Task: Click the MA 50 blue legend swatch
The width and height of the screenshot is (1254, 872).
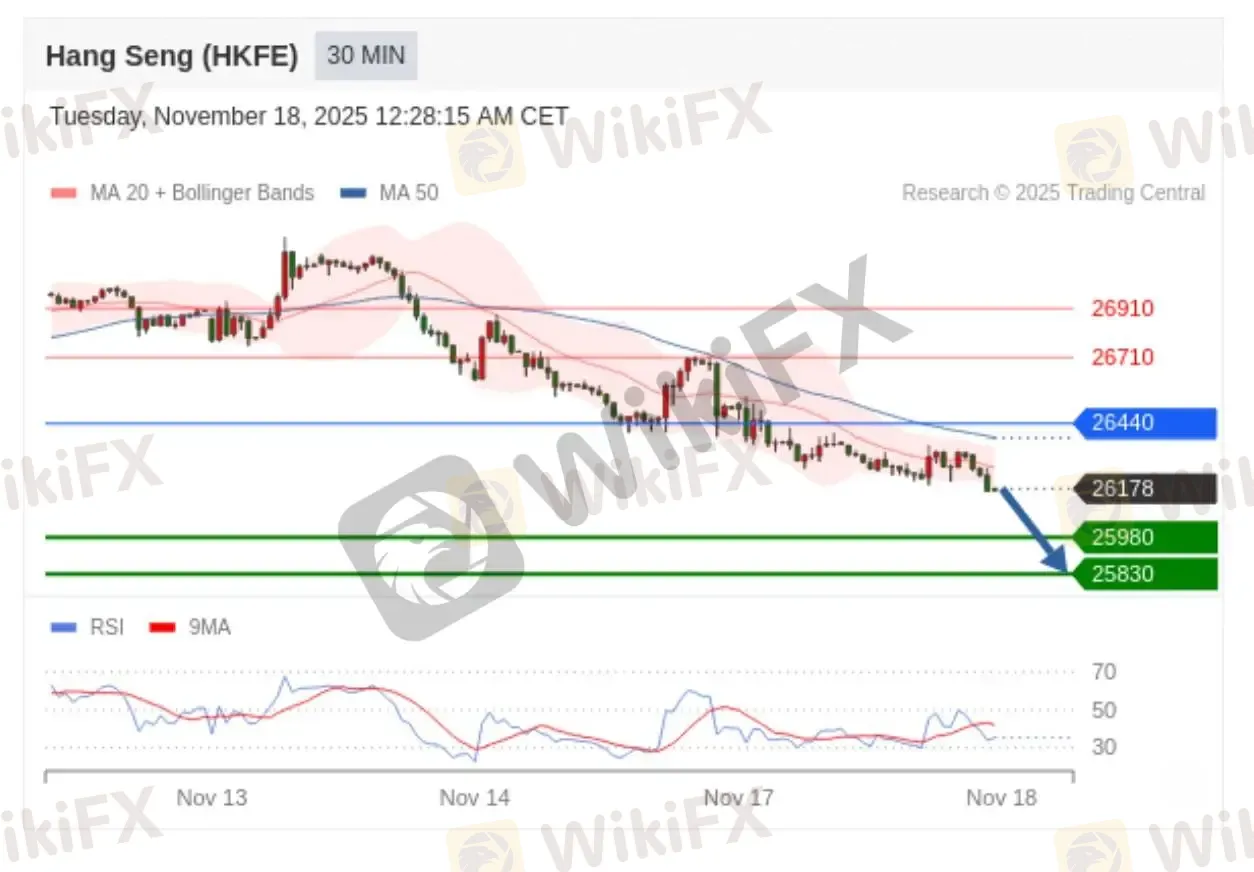Action: point(353,193)
